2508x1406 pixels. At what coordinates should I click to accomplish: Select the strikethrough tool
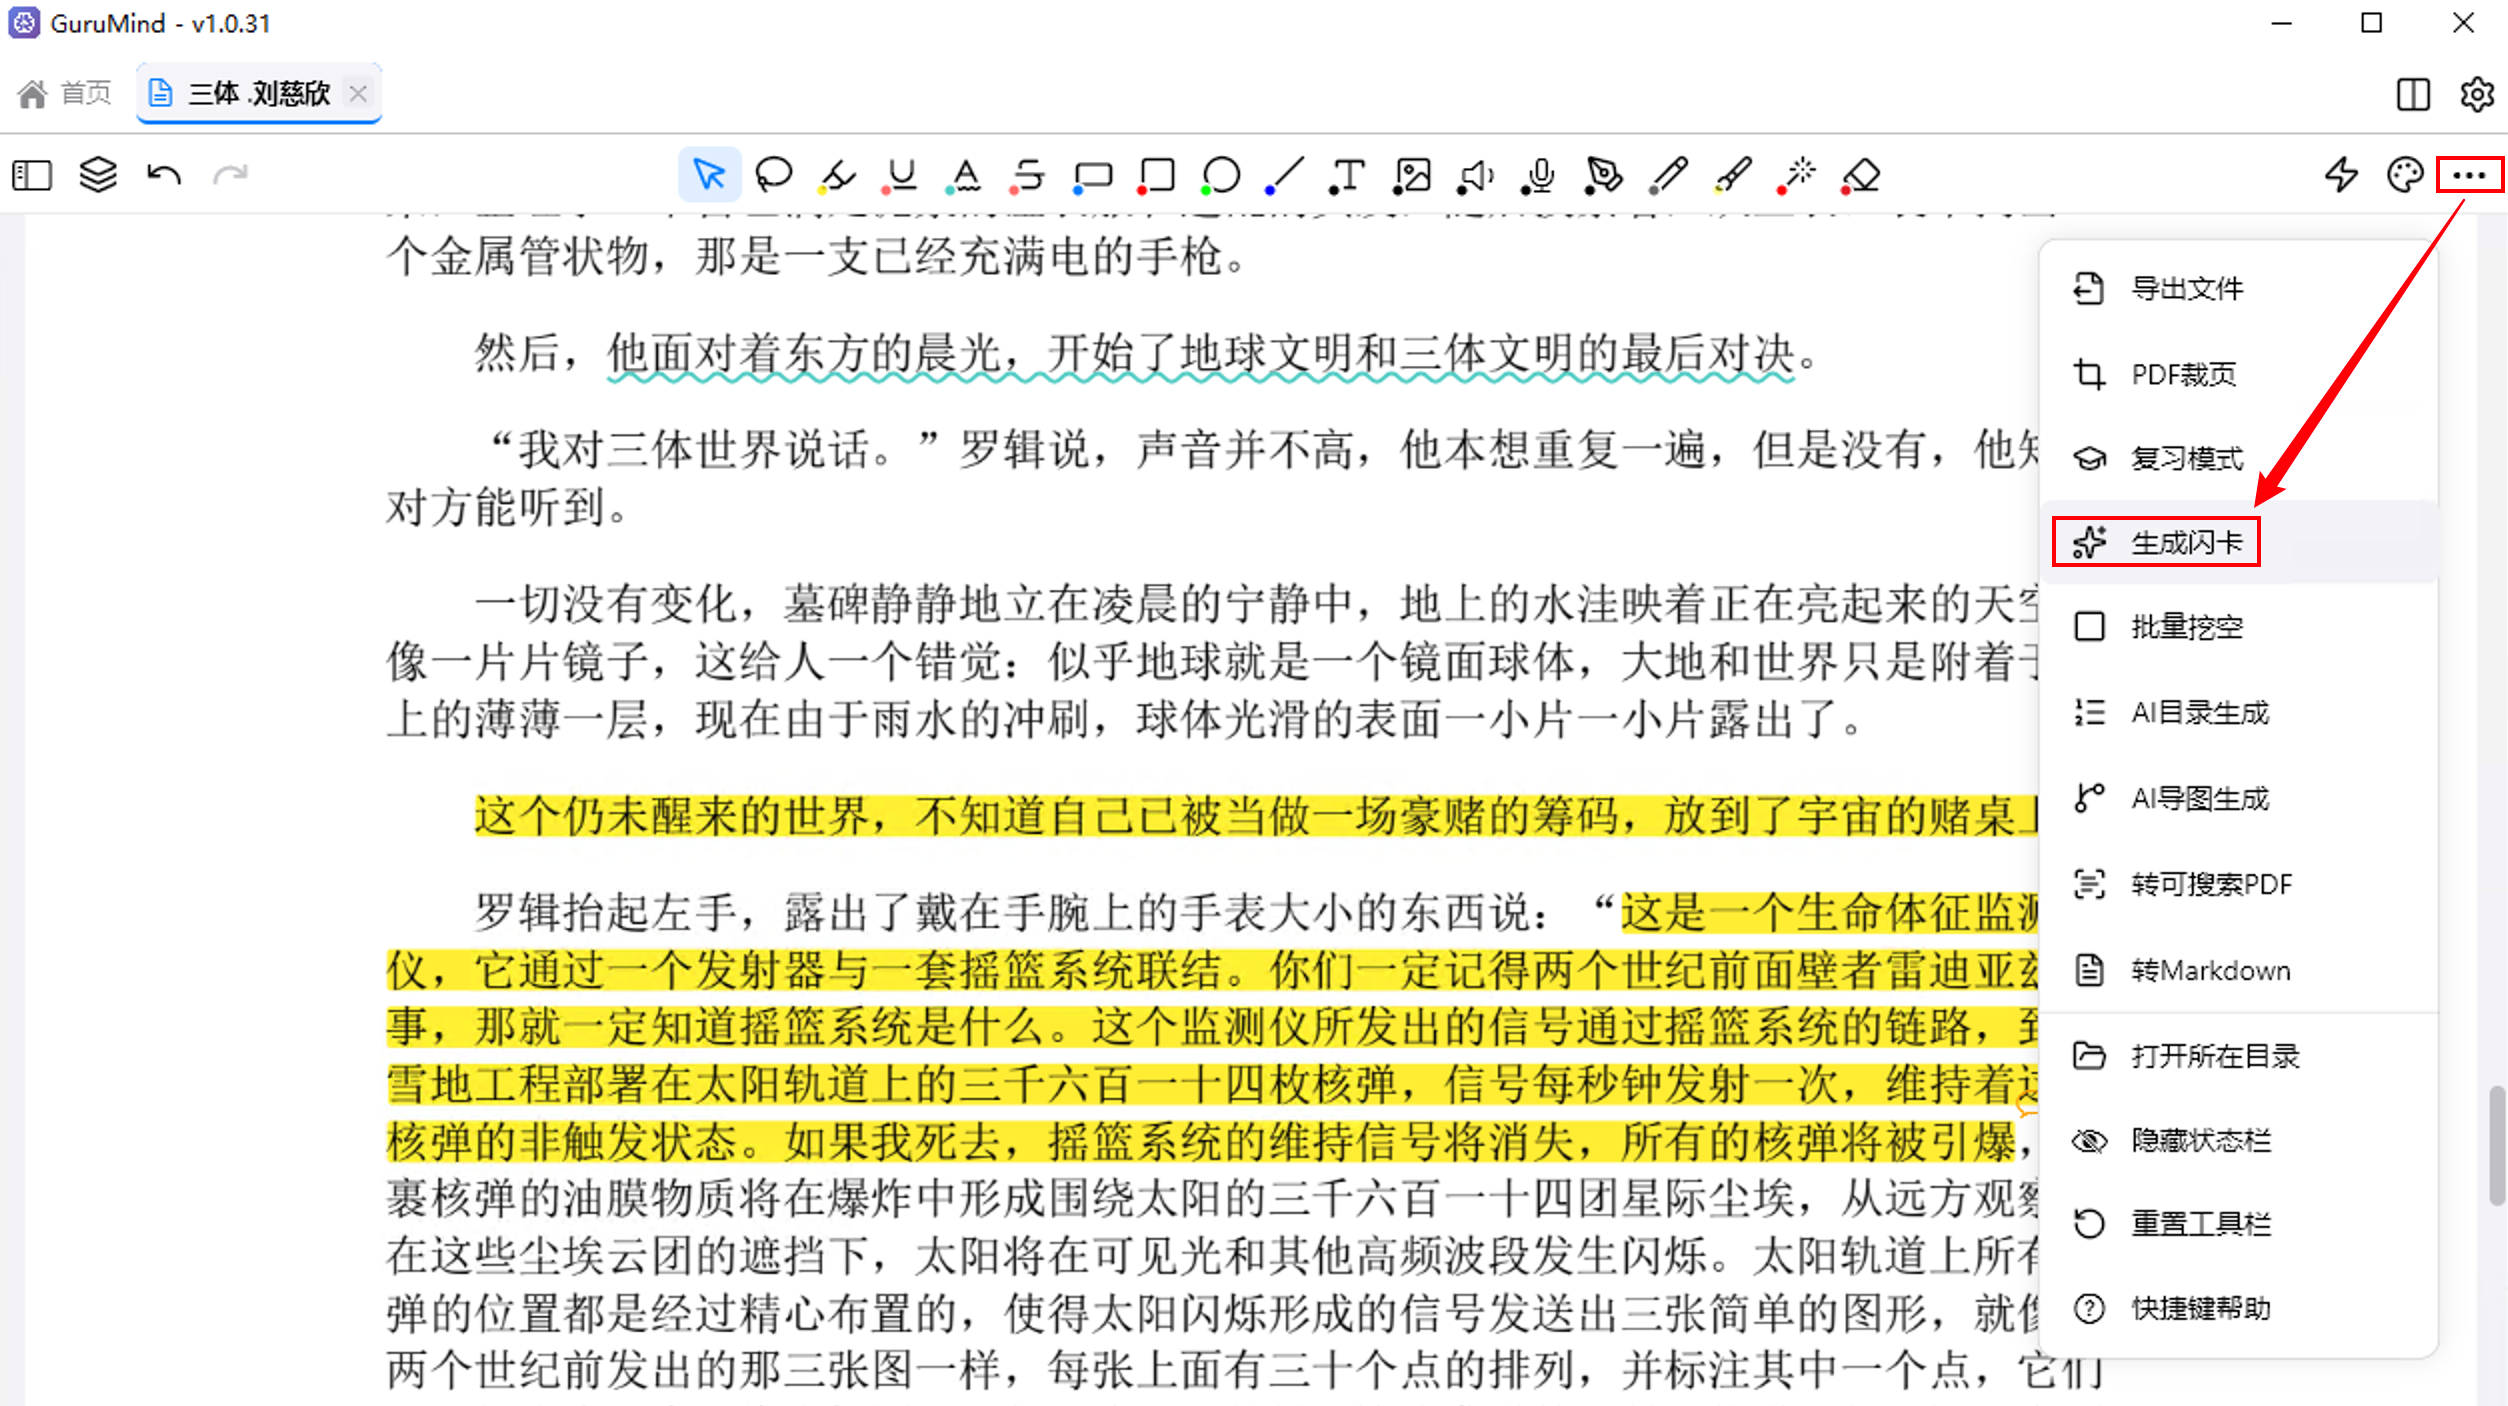pos(1028,175)
